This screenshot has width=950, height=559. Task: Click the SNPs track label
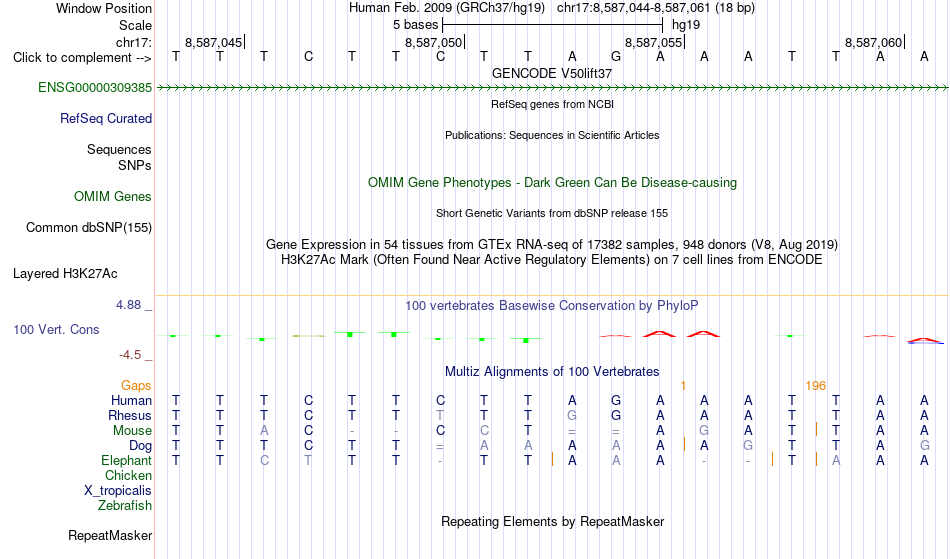pyautogui.click(x=135, y=165)
